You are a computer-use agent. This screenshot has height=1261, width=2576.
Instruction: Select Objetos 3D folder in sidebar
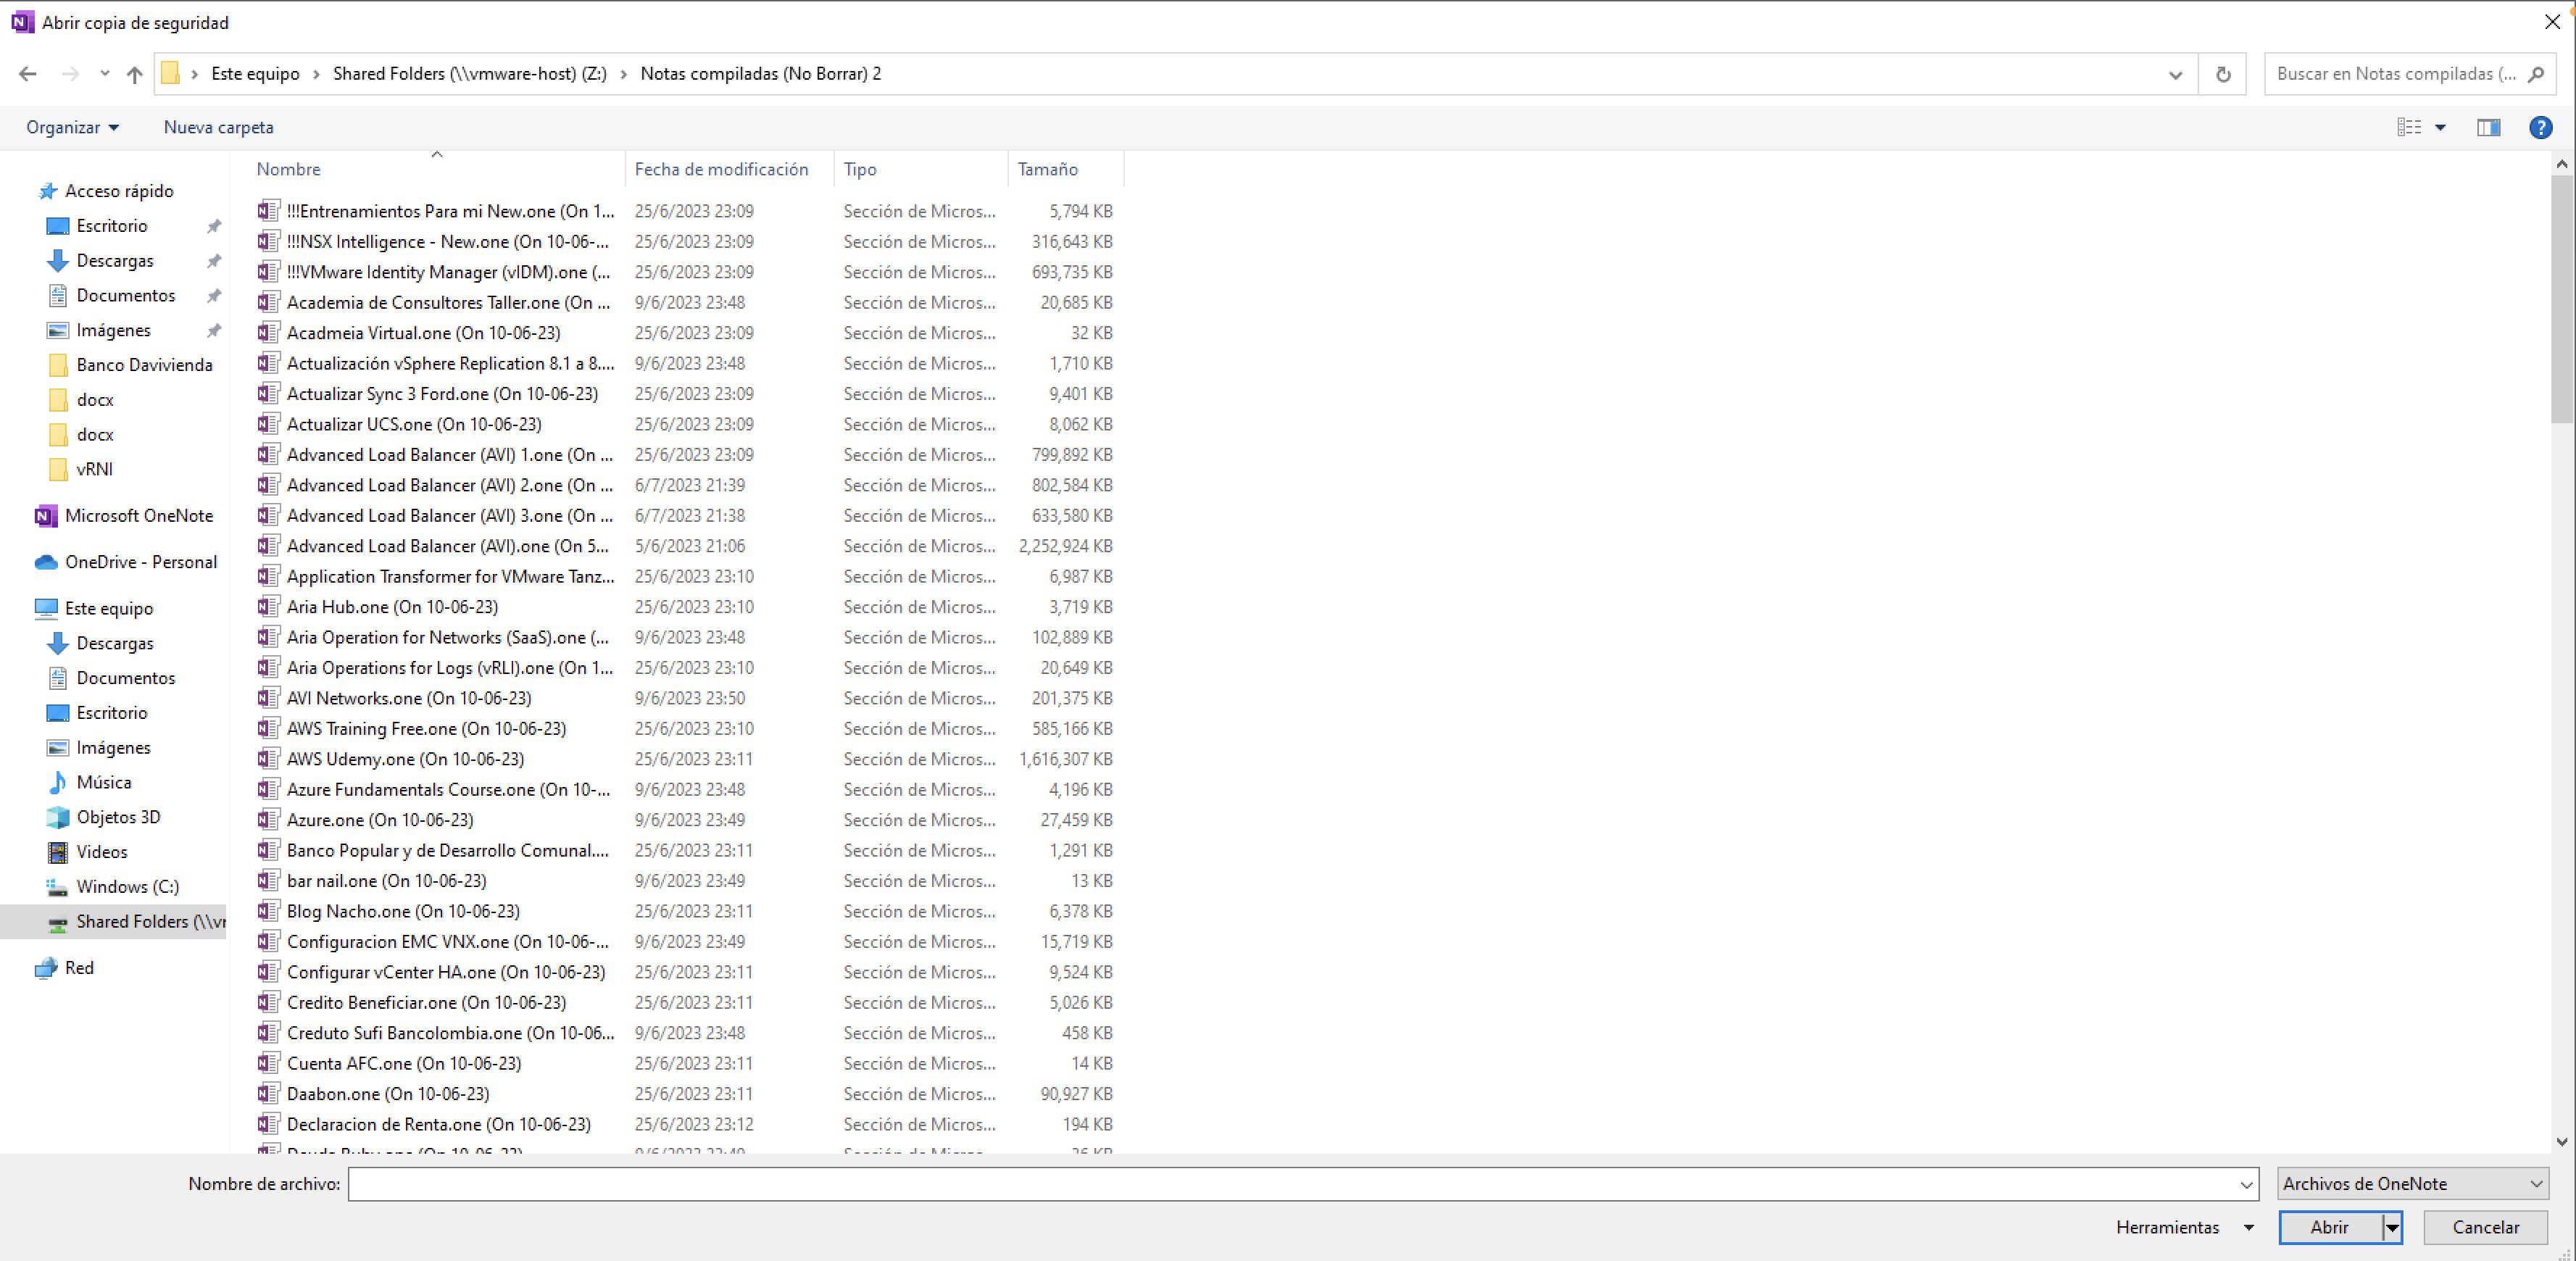(118, 817)
